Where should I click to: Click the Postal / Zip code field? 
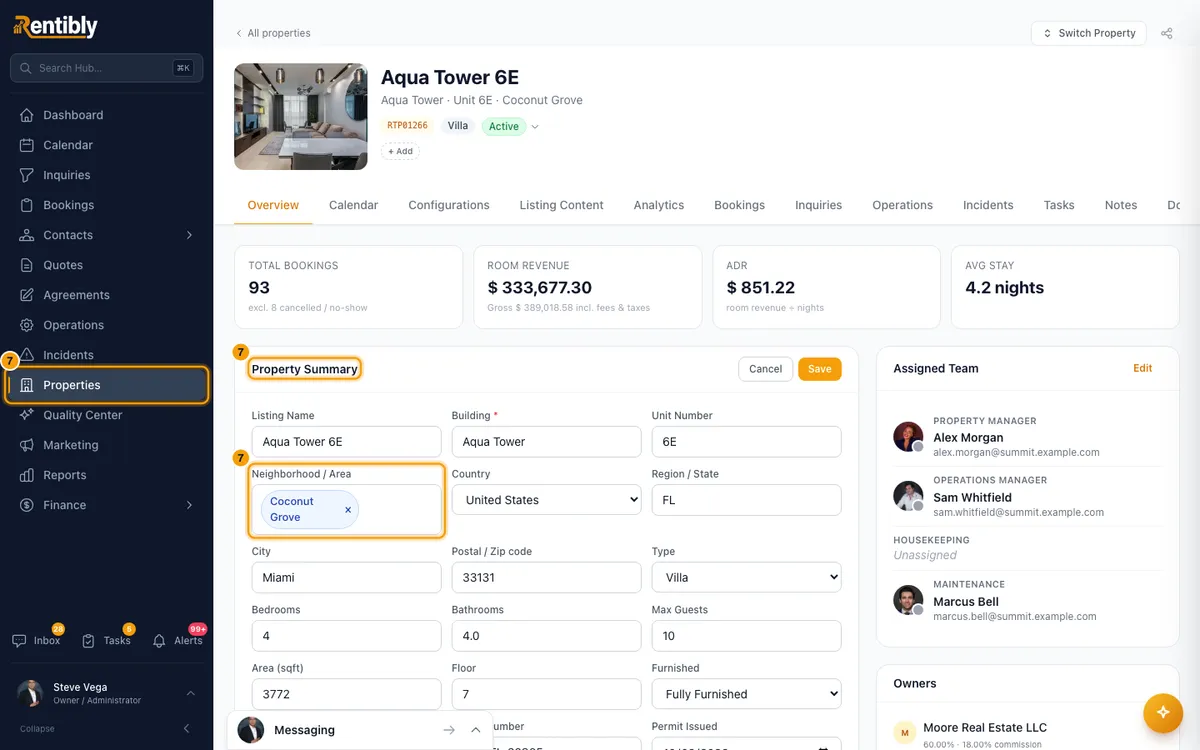[546, 577]
